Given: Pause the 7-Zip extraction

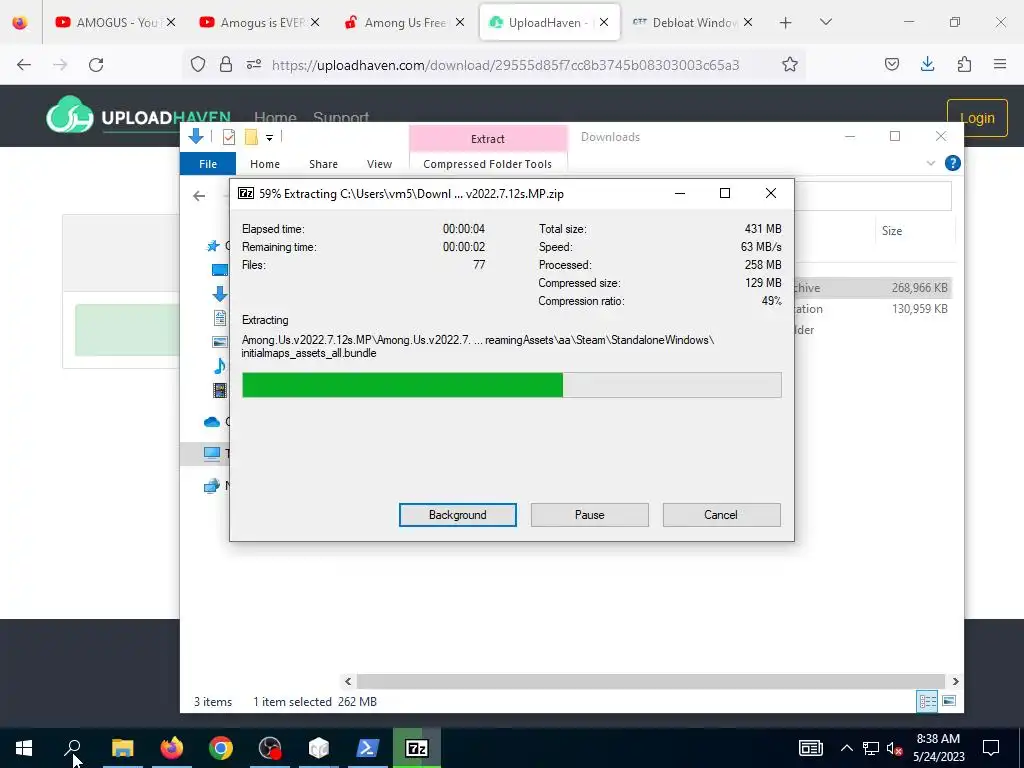Looking at the screenshot, I should [589, 515].
